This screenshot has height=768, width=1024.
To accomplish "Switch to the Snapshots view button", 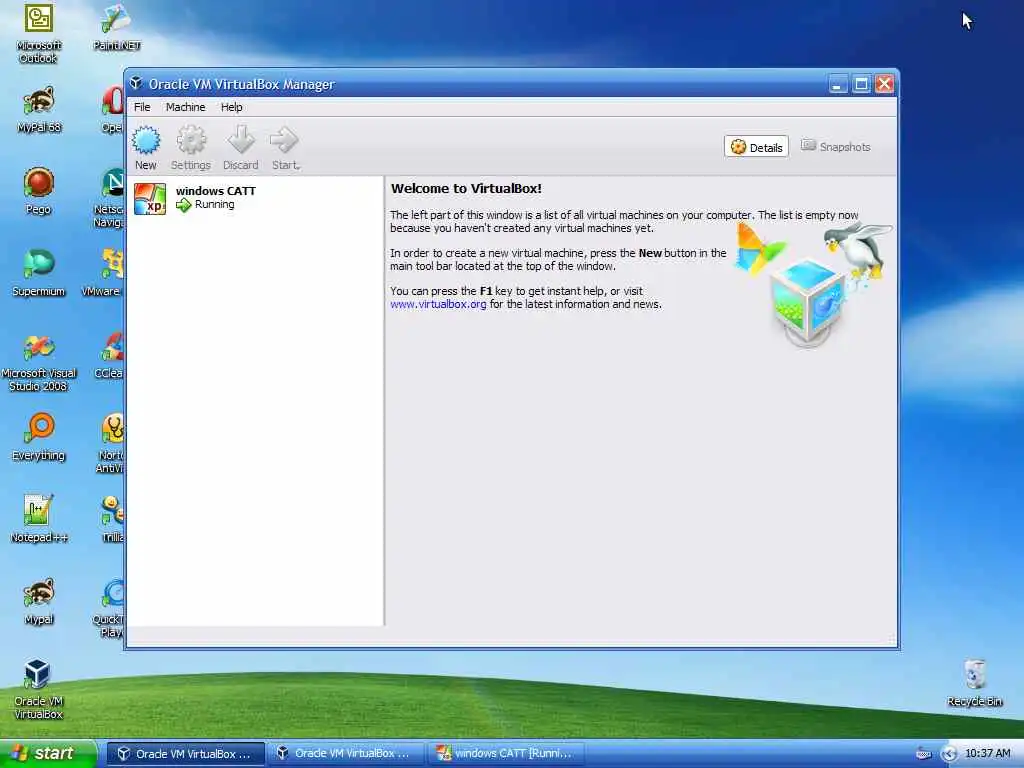I will pos(836,147).
